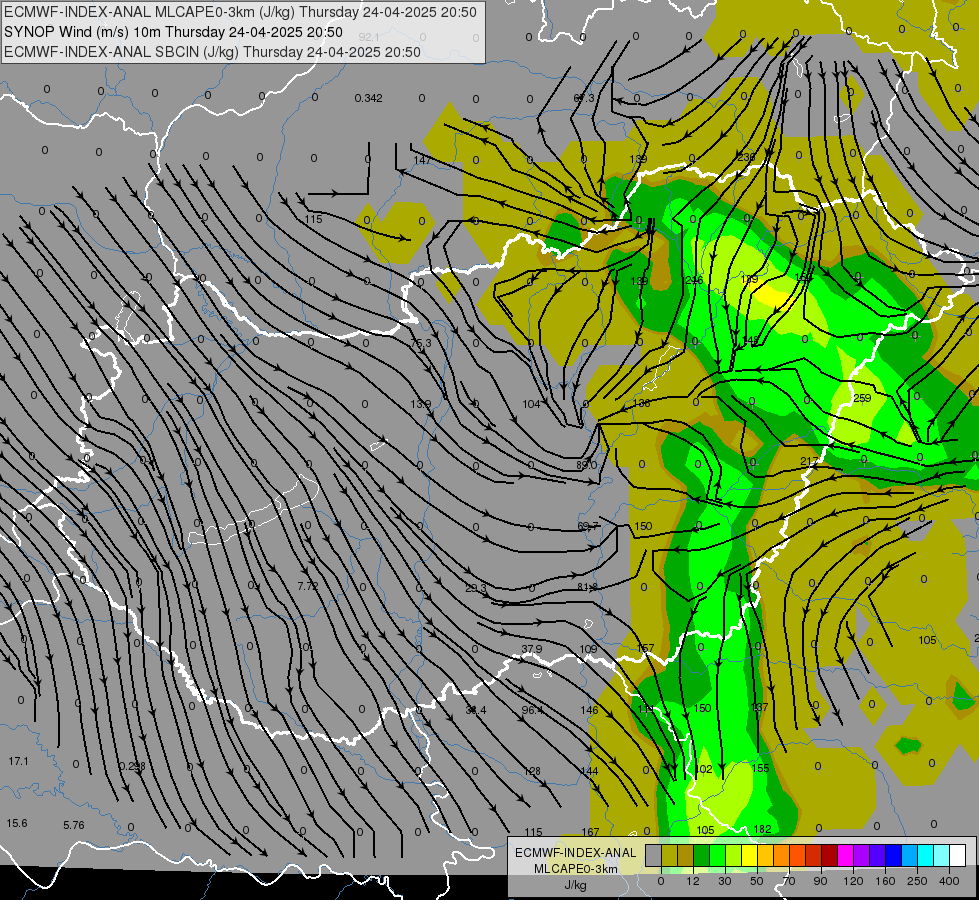
Task: Select the pure yellow legend swatch
Action: pos(749,855)
